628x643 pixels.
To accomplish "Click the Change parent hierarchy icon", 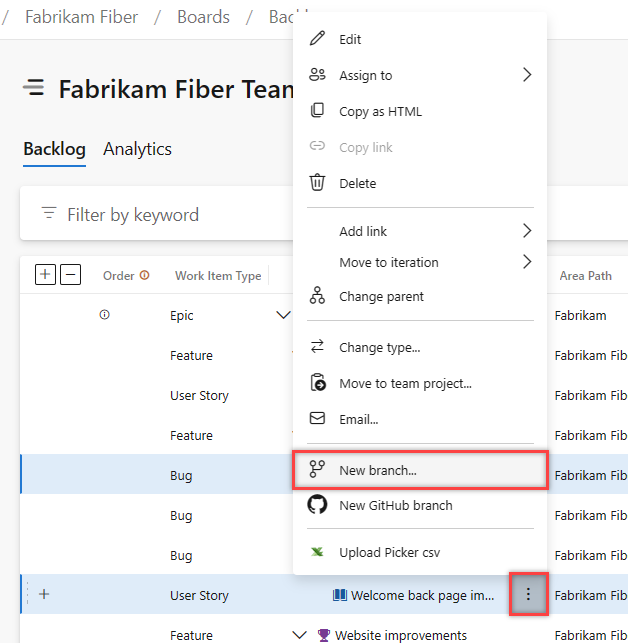I will (317, 296).
